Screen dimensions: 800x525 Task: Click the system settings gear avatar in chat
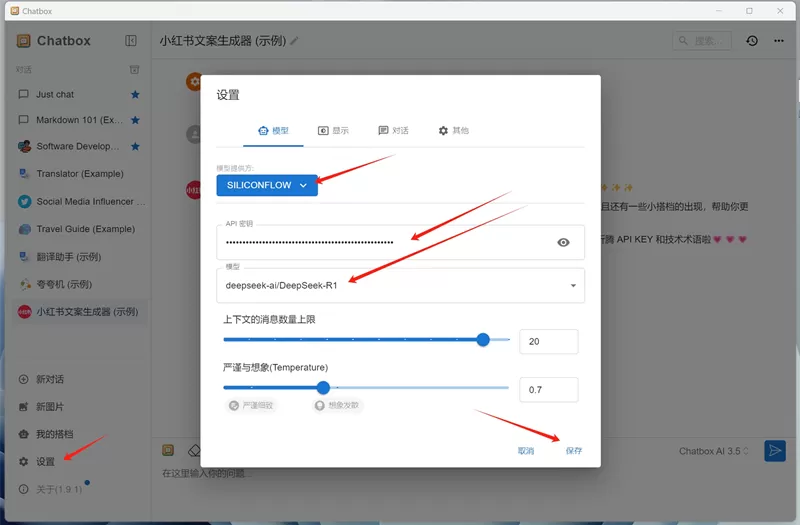(x=193, y=82)
